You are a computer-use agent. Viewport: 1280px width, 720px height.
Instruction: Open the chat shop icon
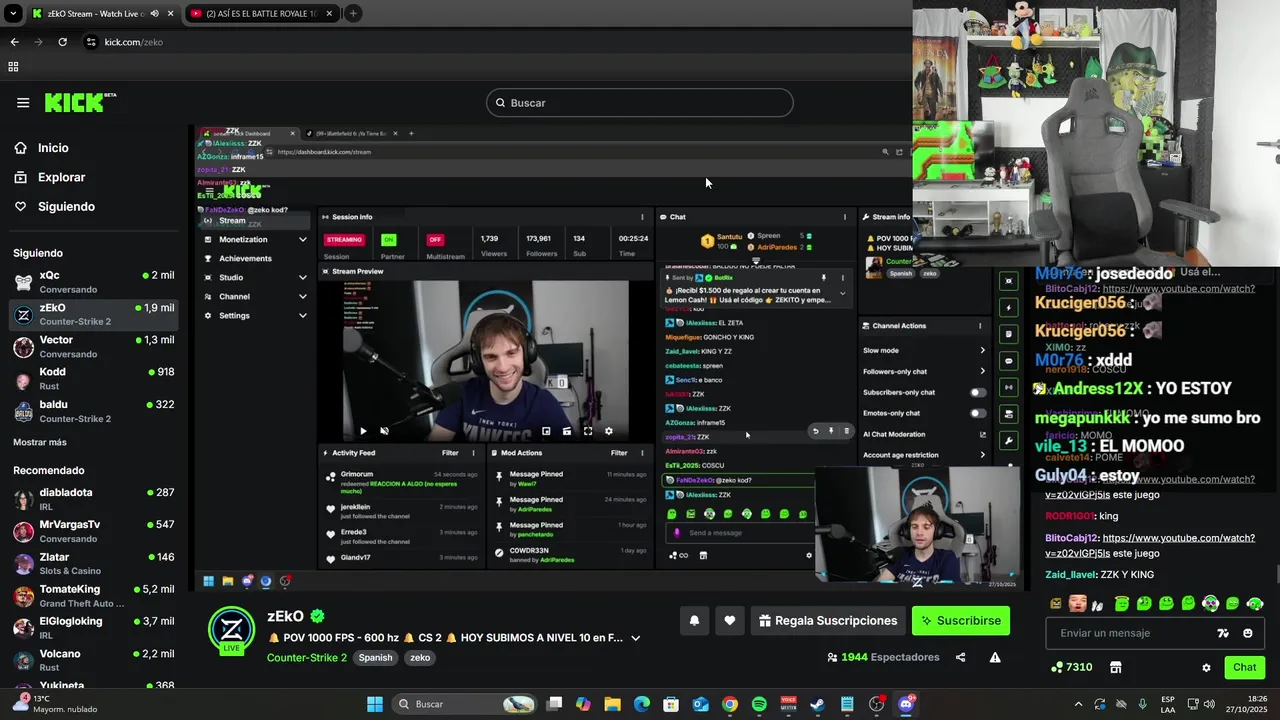click(1116, 667)
